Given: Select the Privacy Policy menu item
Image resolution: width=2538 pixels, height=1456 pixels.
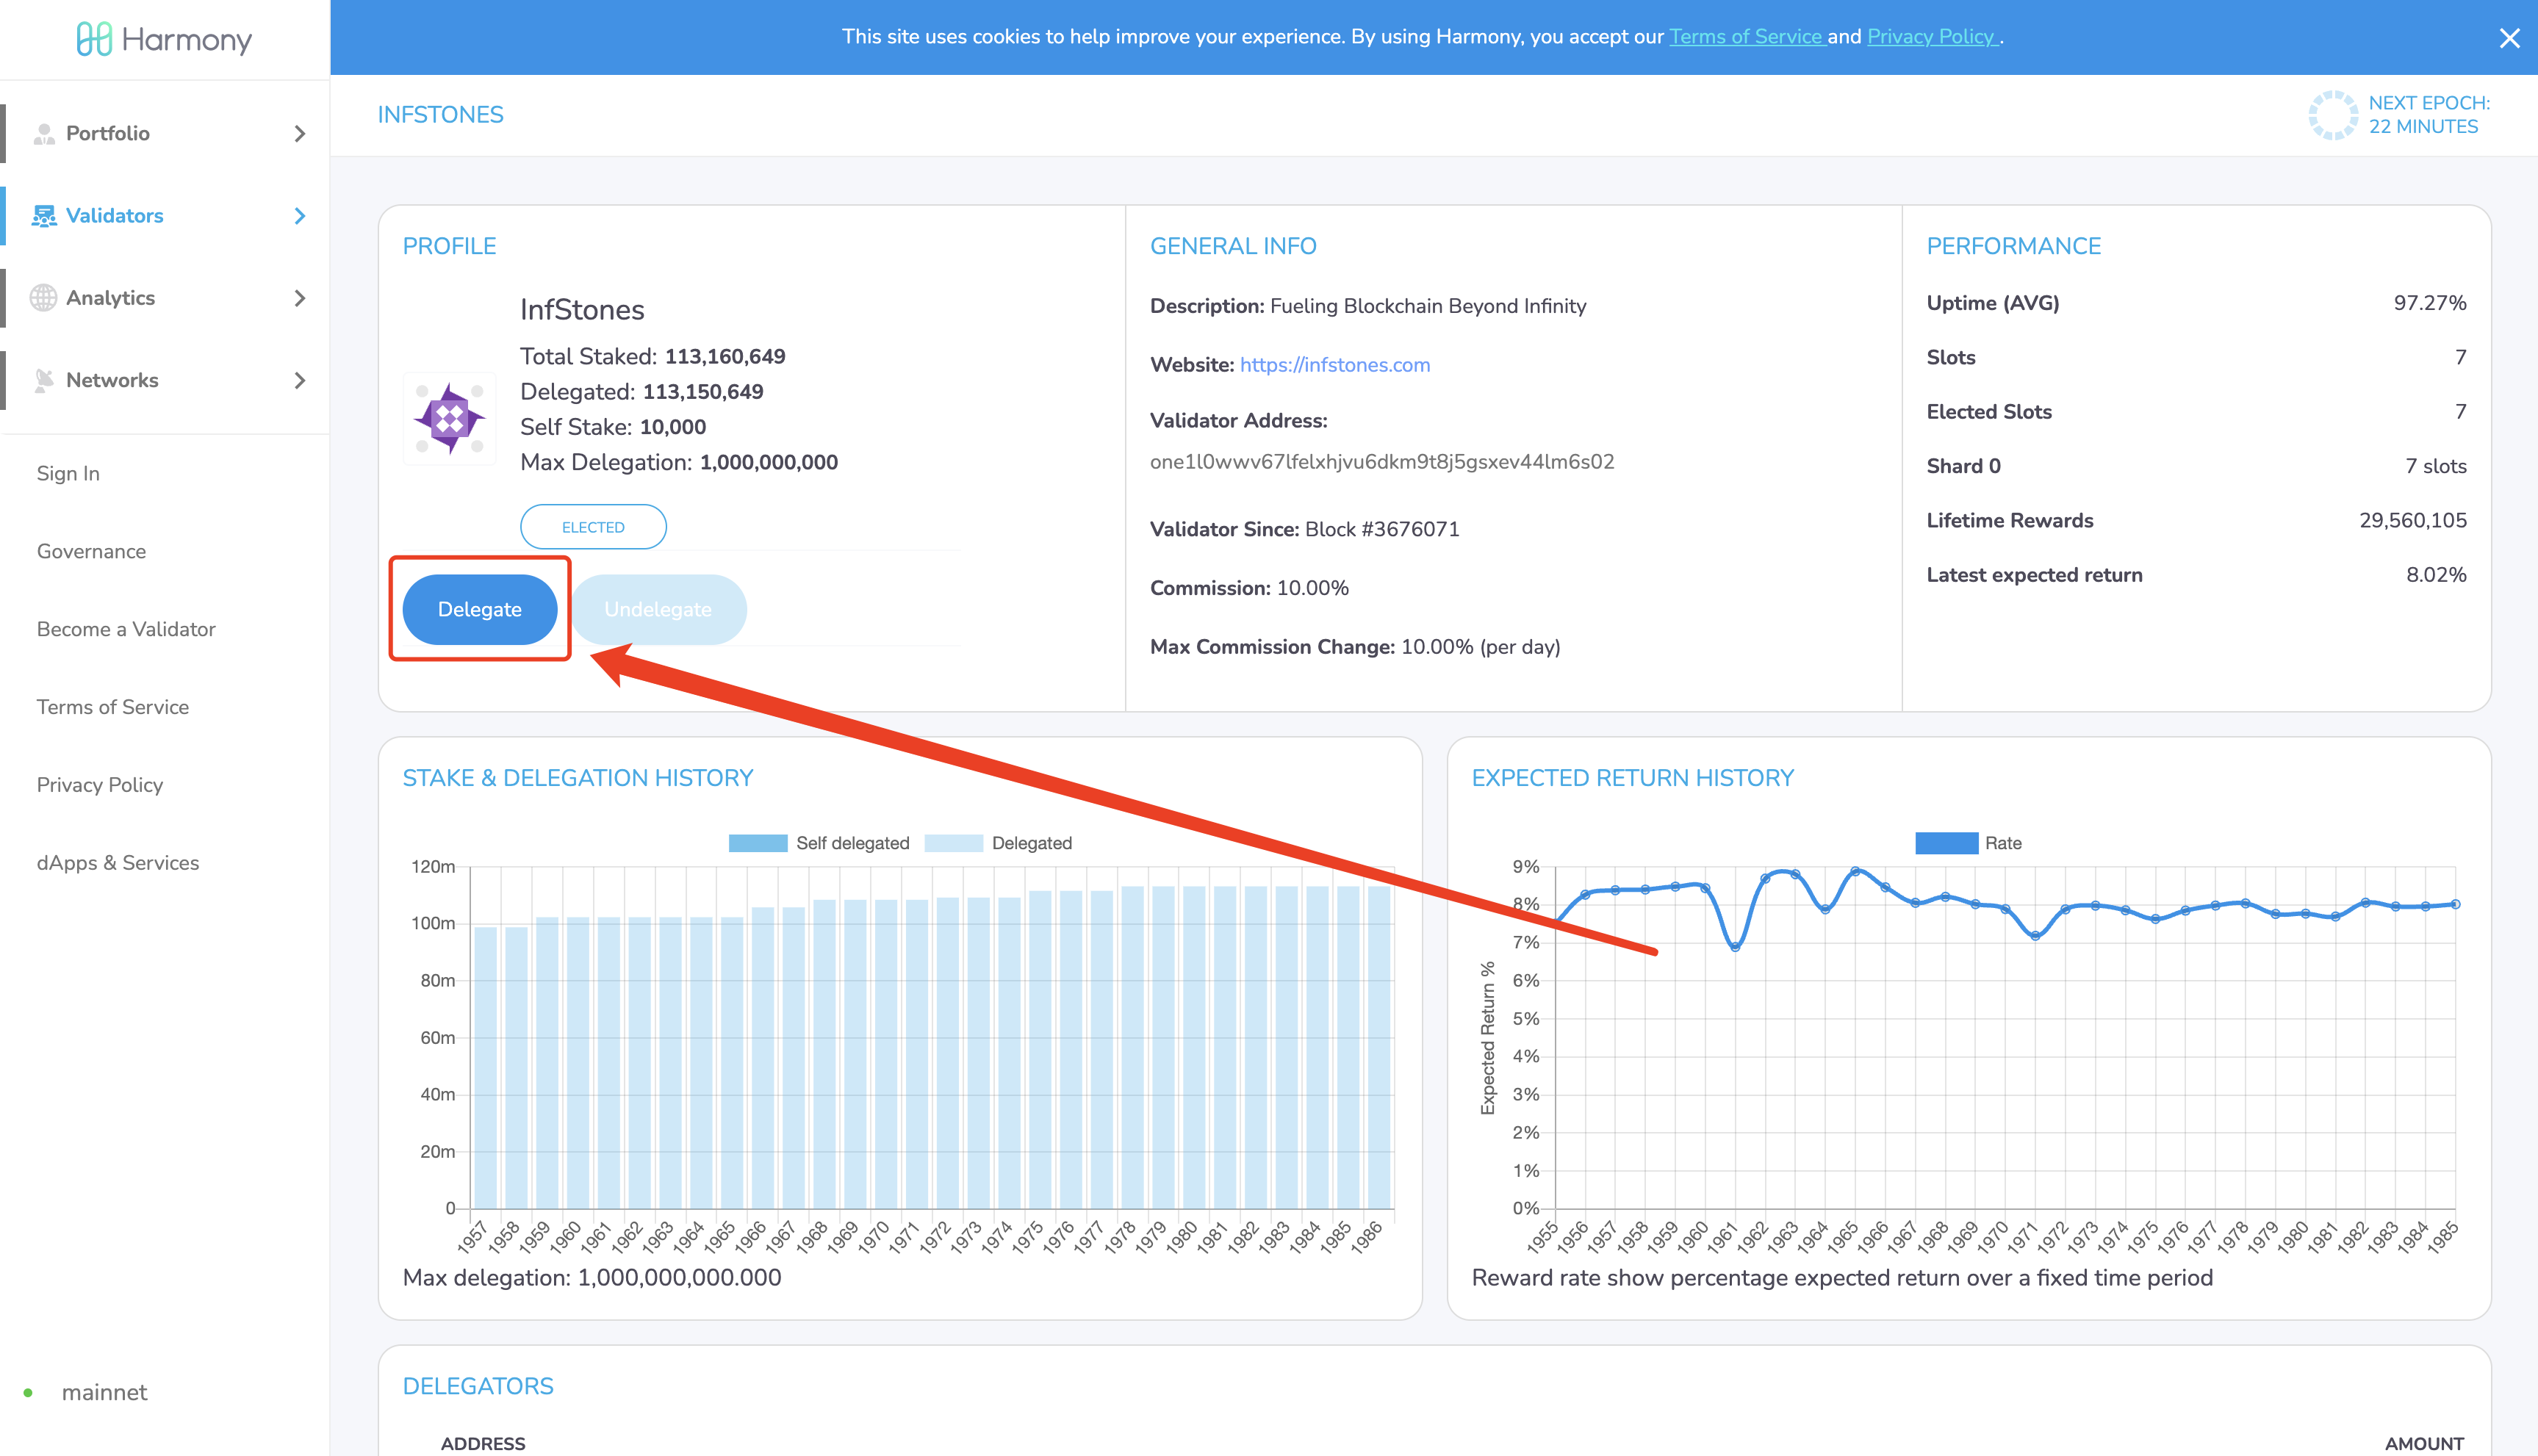Looking at the screenshot, I should pyautogui.click(x=99, y=785).
